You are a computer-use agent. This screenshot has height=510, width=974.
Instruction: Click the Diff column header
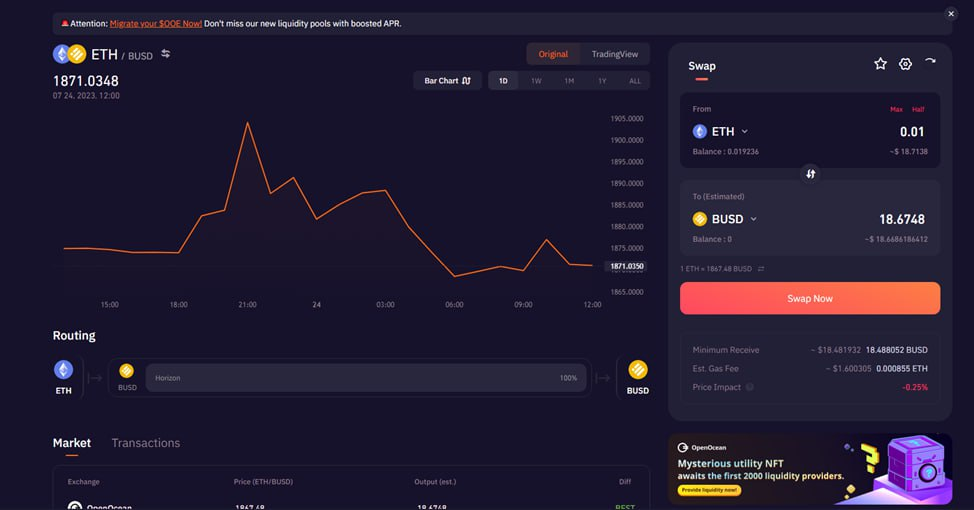[x=625, y=481]
